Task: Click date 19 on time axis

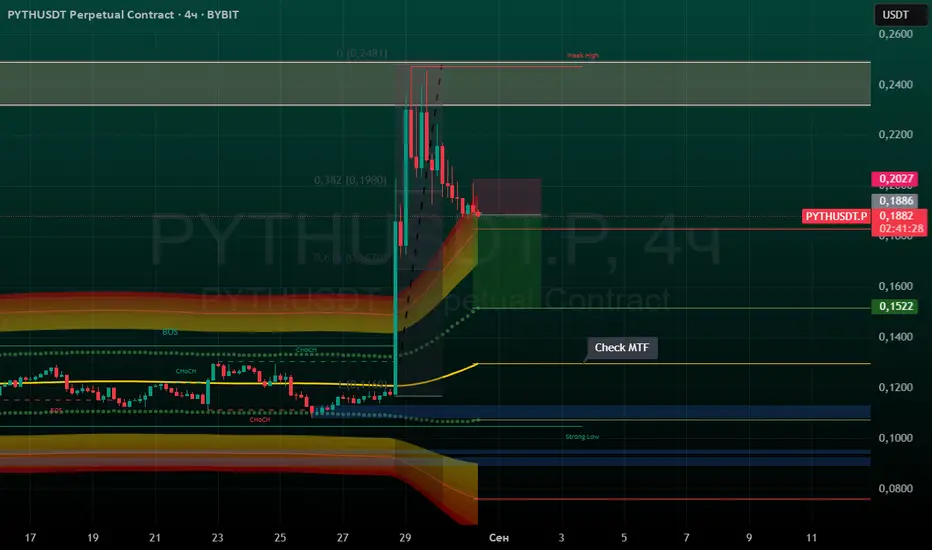Action: point(93,538)
